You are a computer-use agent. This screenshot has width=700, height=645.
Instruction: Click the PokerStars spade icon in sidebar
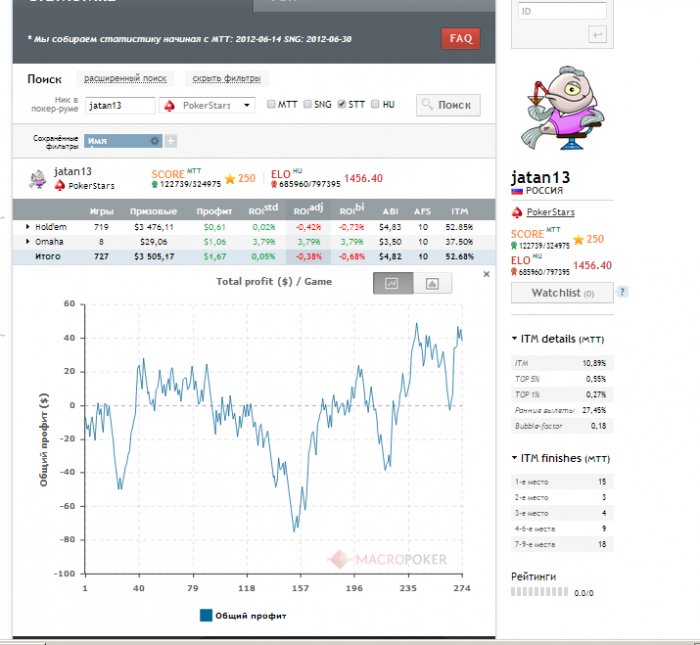[517, 212]
